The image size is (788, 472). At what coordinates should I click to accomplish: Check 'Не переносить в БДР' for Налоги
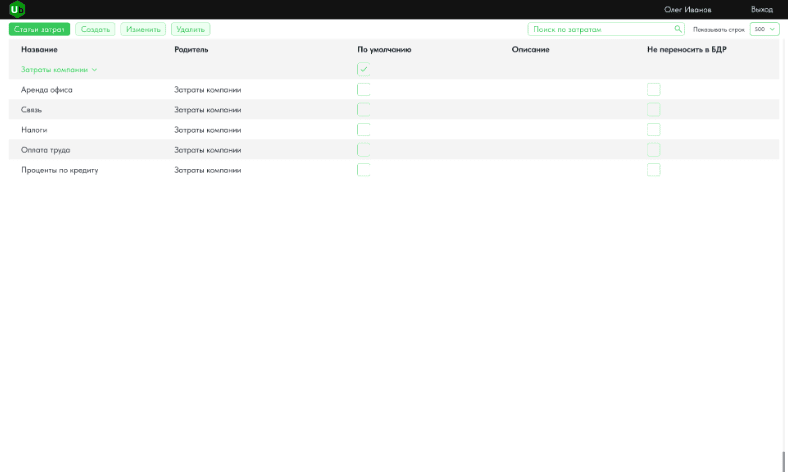tap(653, 130)
